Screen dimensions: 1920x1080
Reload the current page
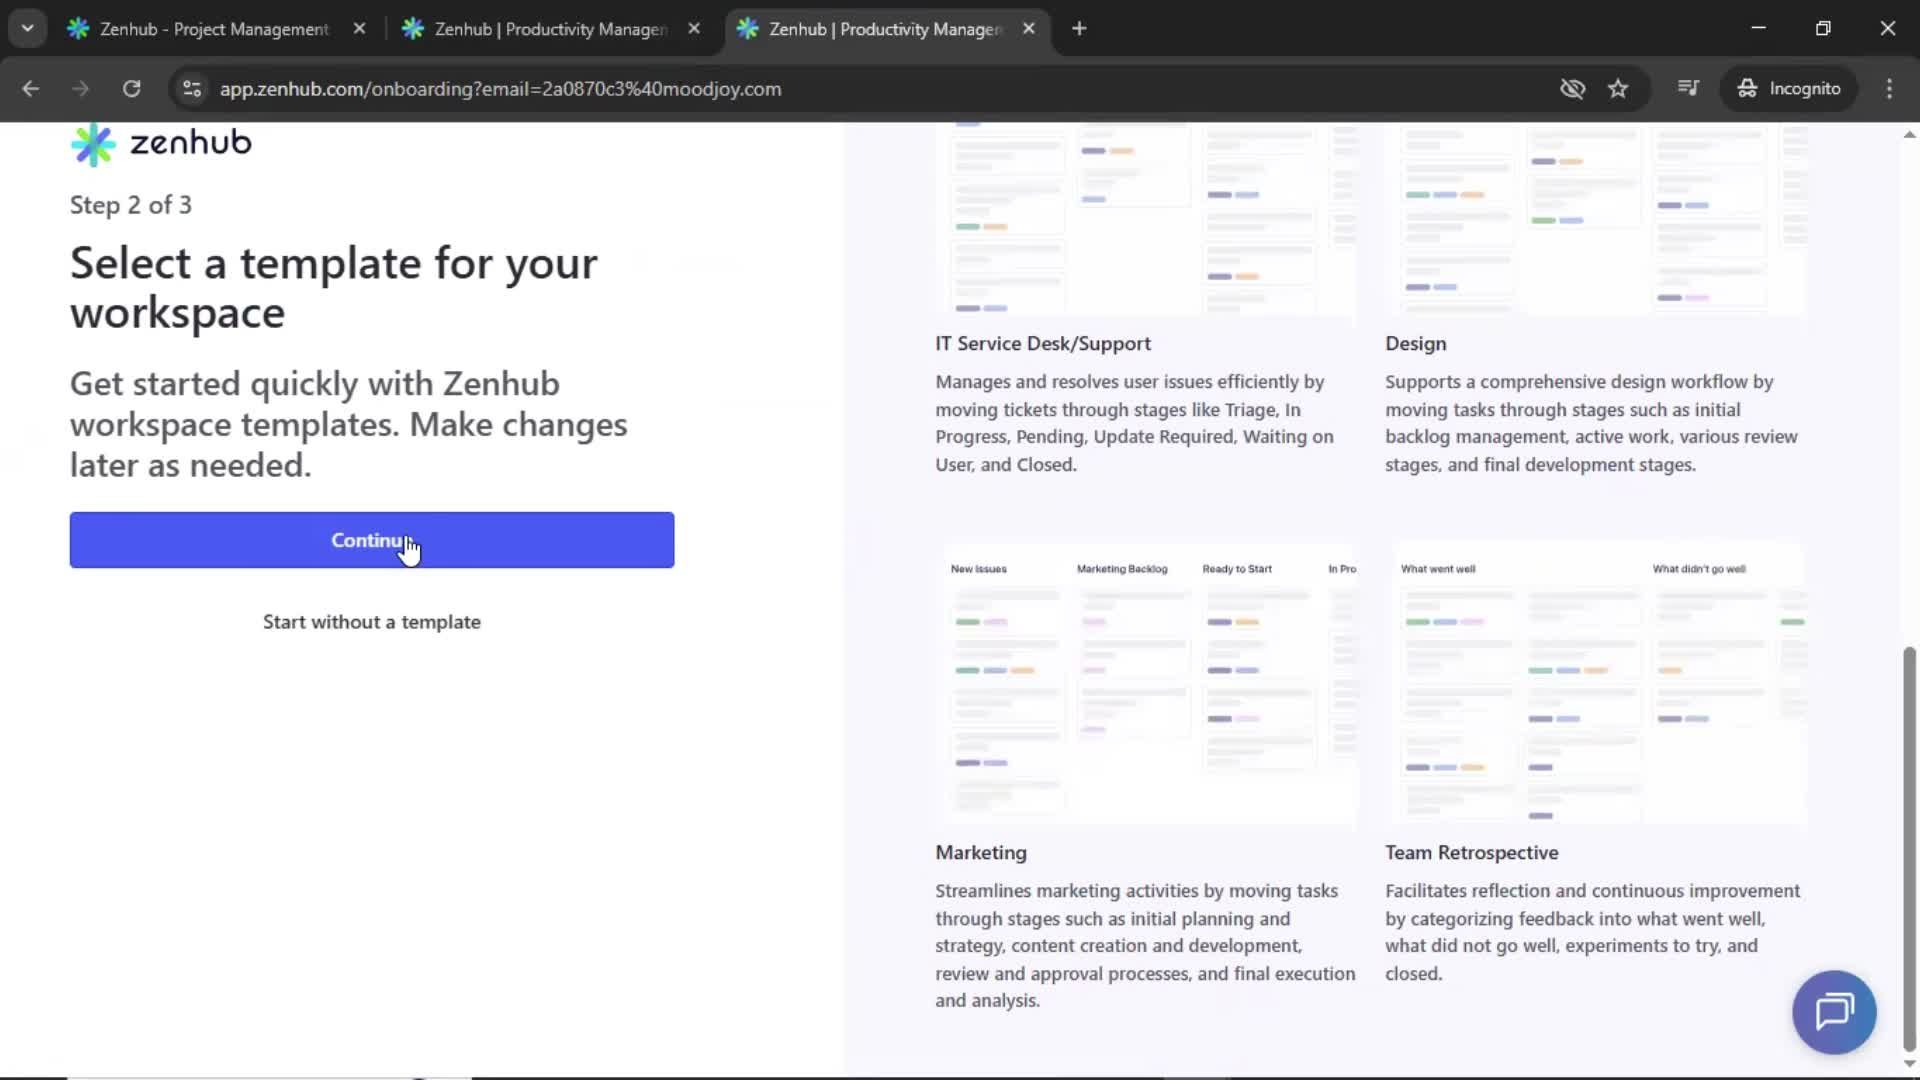(131, 89)
